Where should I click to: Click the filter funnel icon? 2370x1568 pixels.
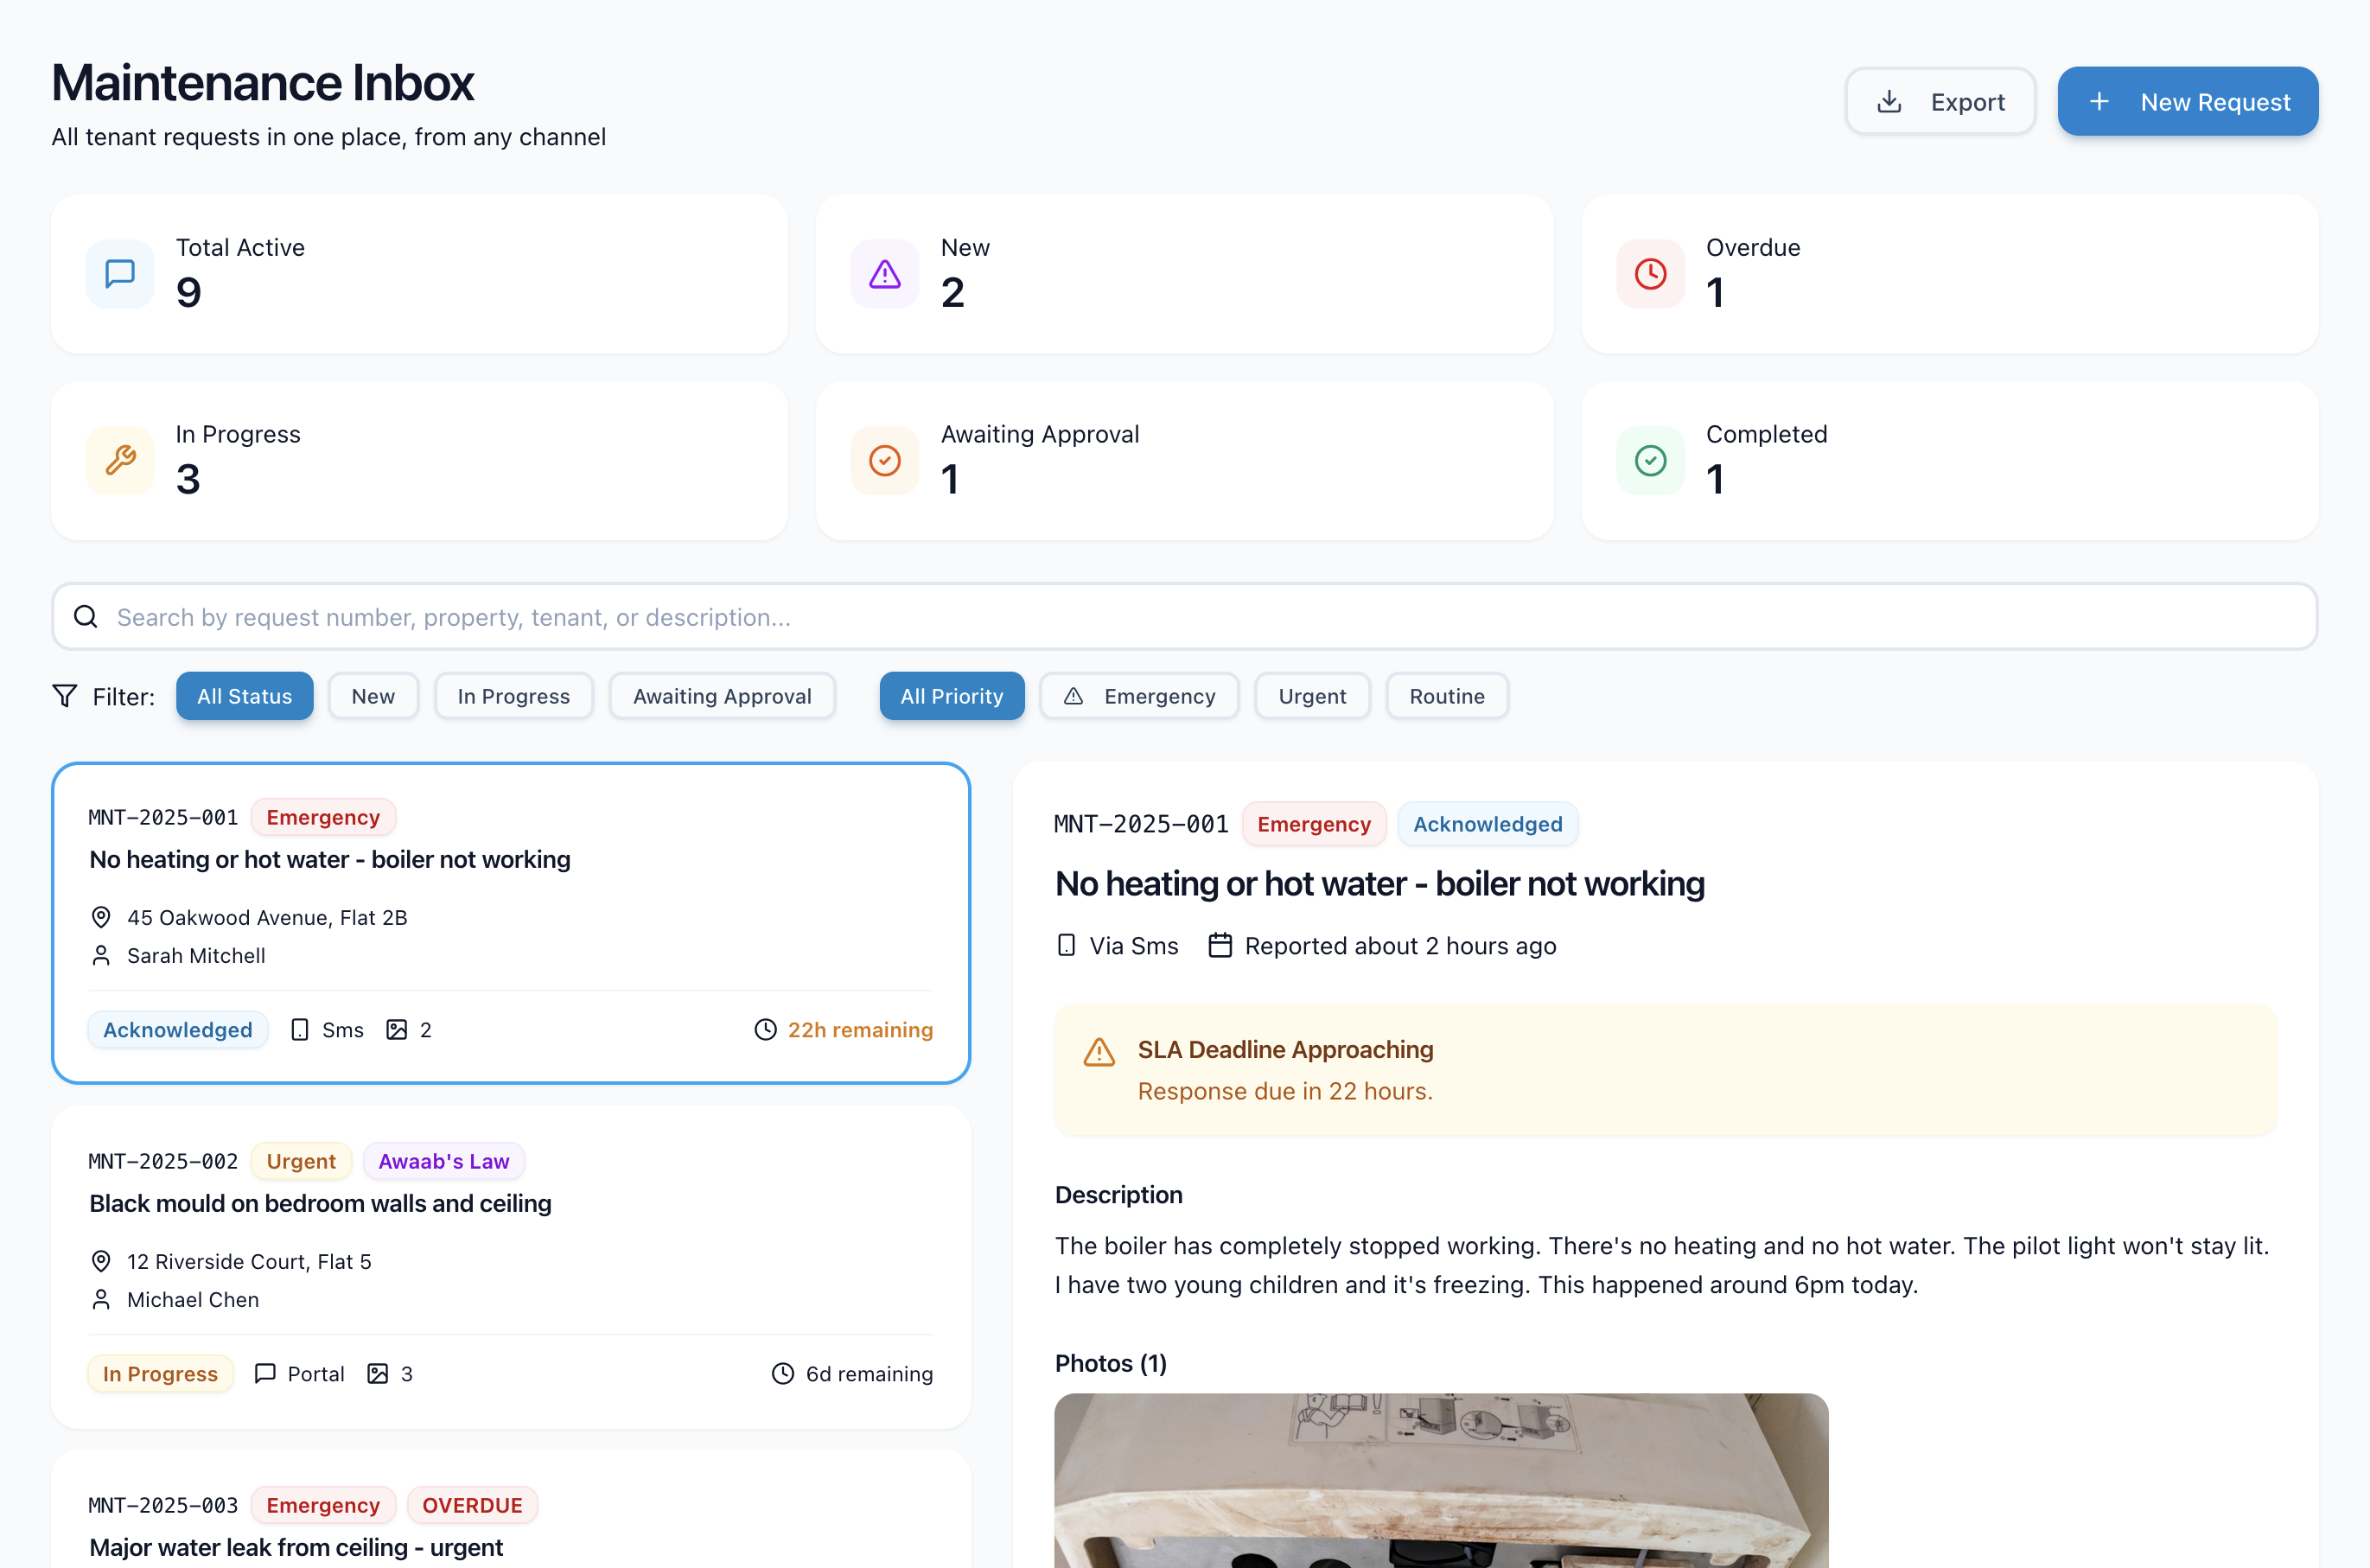65,696
